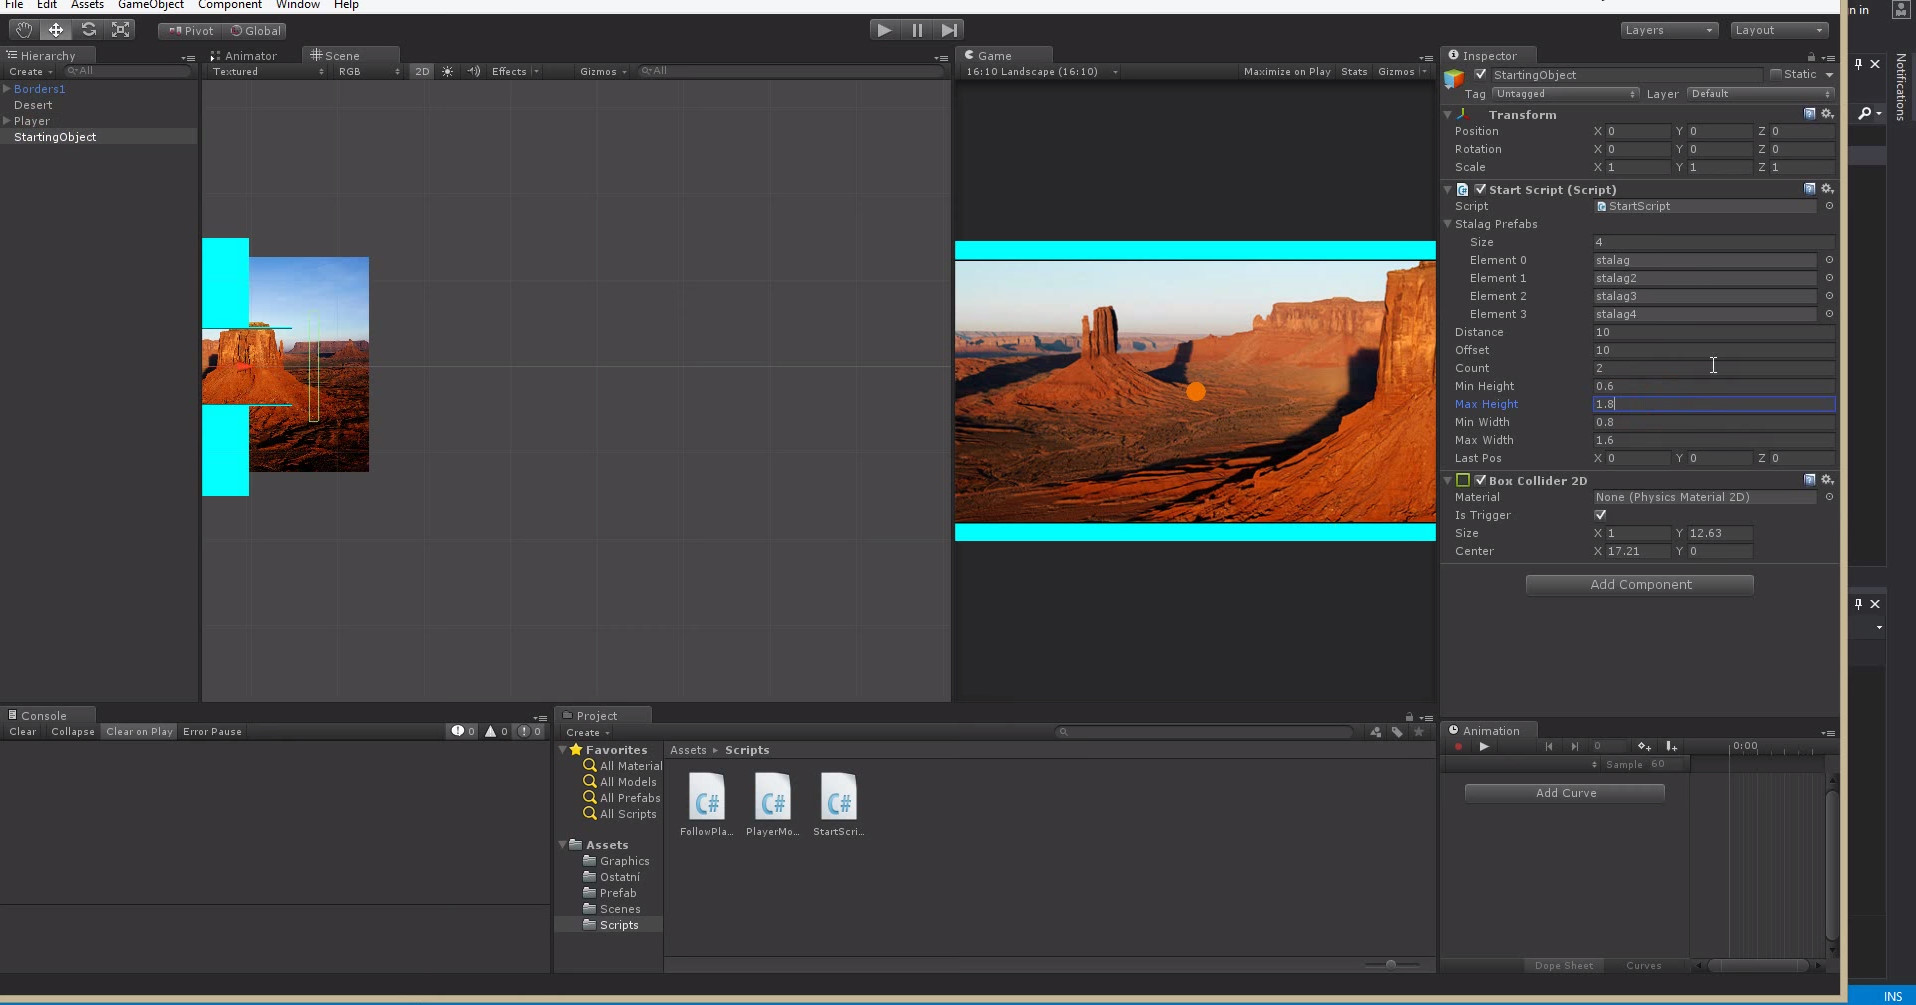Click the Add Curve button
Viewport: 1916px width, 1005px height.
[x=1564, y=792]
